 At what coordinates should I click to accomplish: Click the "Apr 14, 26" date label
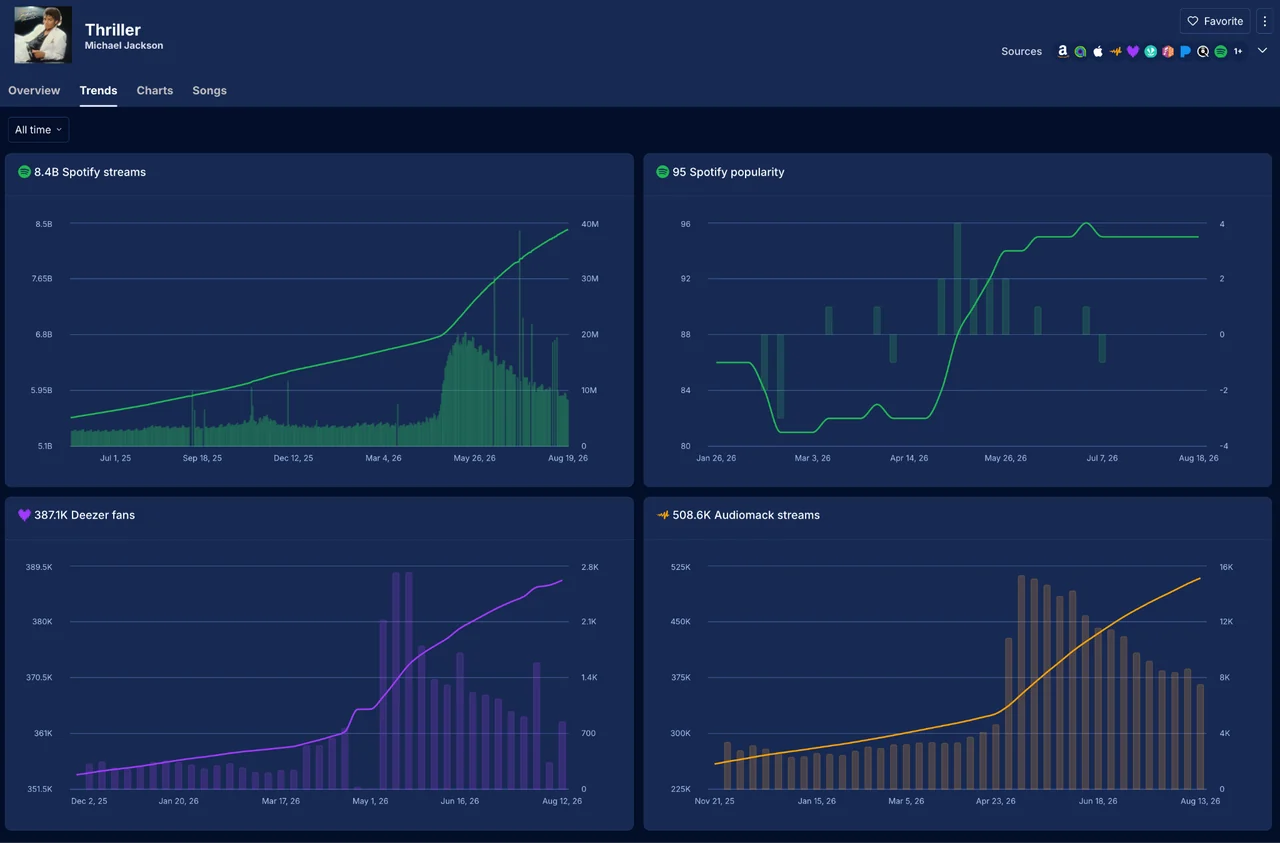[909, 458]
